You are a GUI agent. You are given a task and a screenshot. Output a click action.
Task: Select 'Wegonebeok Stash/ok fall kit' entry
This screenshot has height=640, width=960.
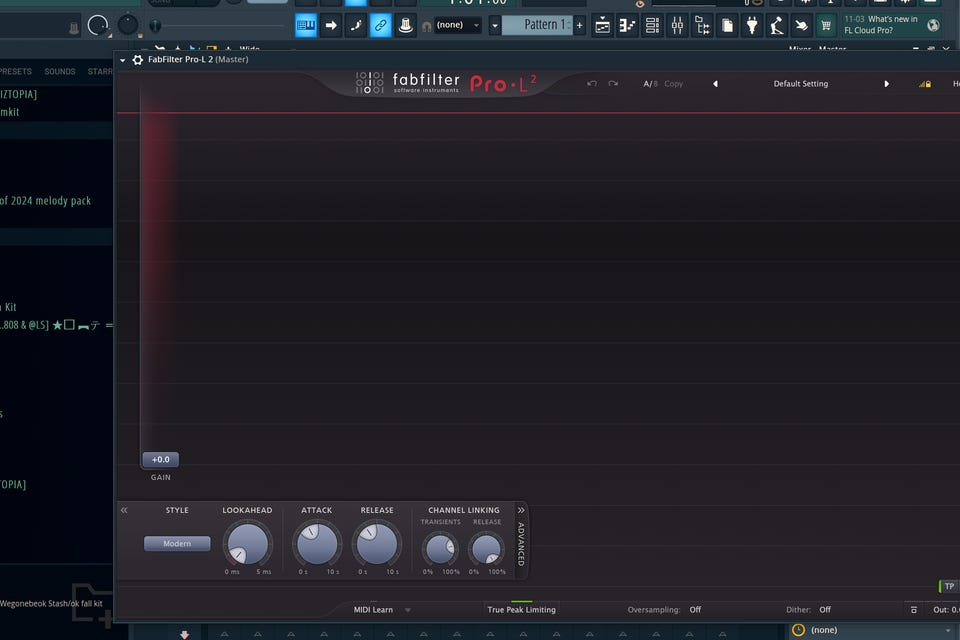click(x=51, y=603)
